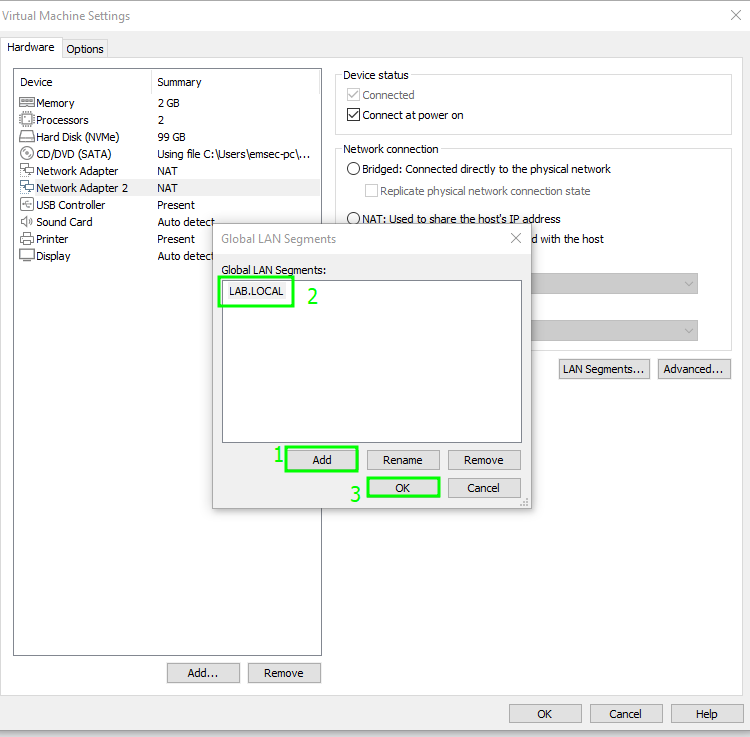Switch to the Options tab

pos(85,49)
